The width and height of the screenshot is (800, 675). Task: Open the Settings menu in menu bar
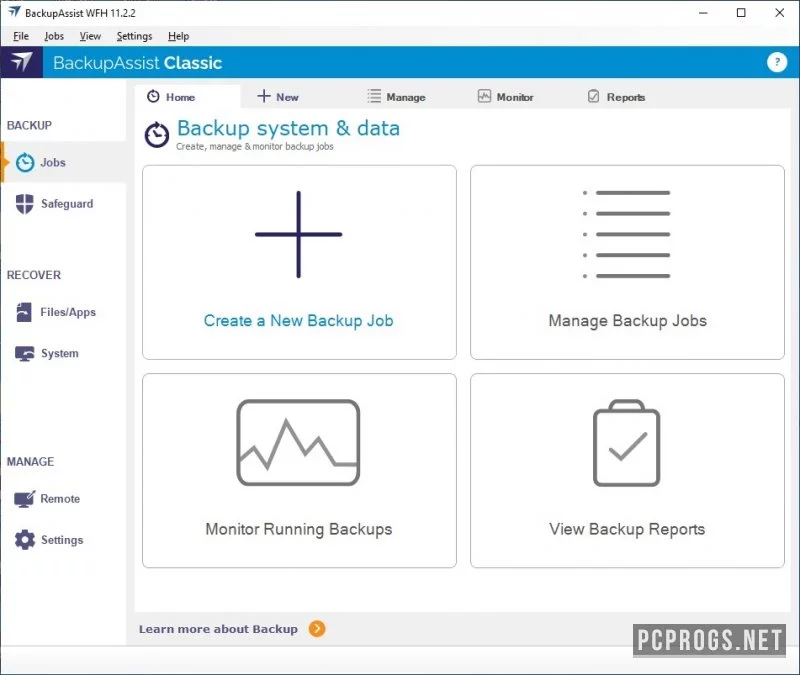134,36
